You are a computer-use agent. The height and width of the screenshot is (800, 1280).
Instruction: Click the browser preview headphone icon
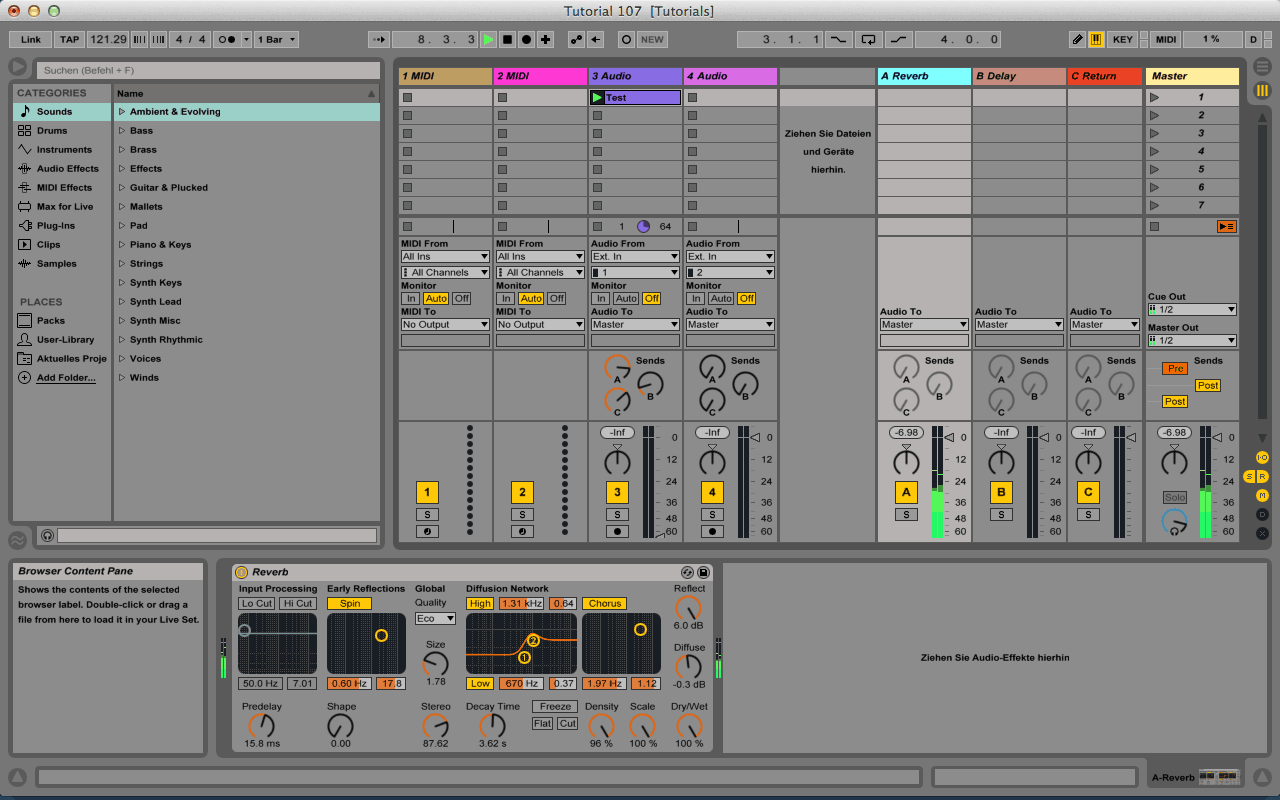point(47,536)
